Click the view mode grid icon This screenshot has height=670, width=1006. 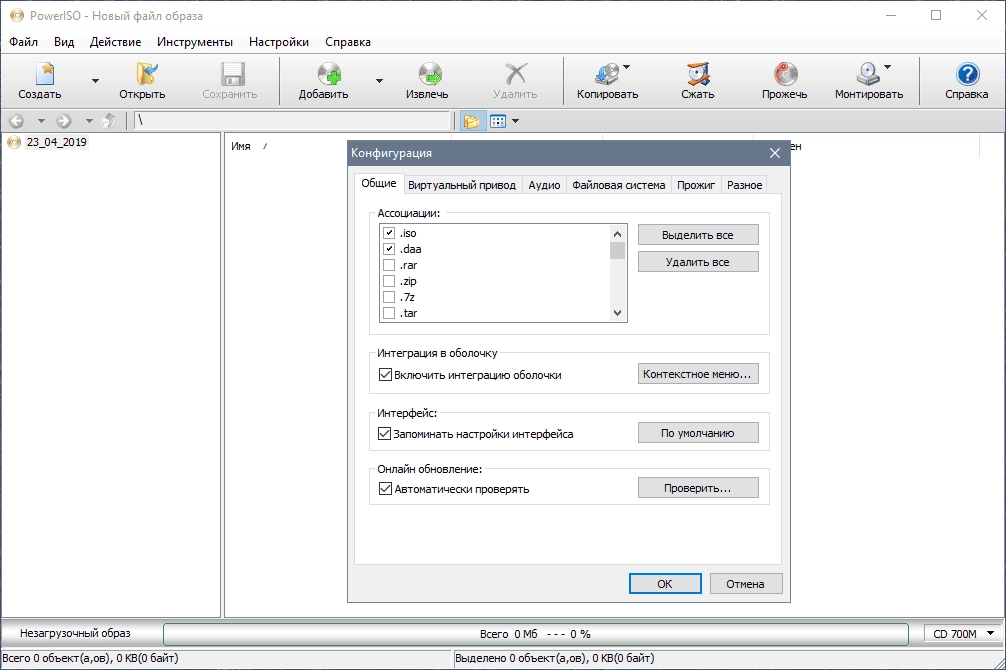pos(498,121)
